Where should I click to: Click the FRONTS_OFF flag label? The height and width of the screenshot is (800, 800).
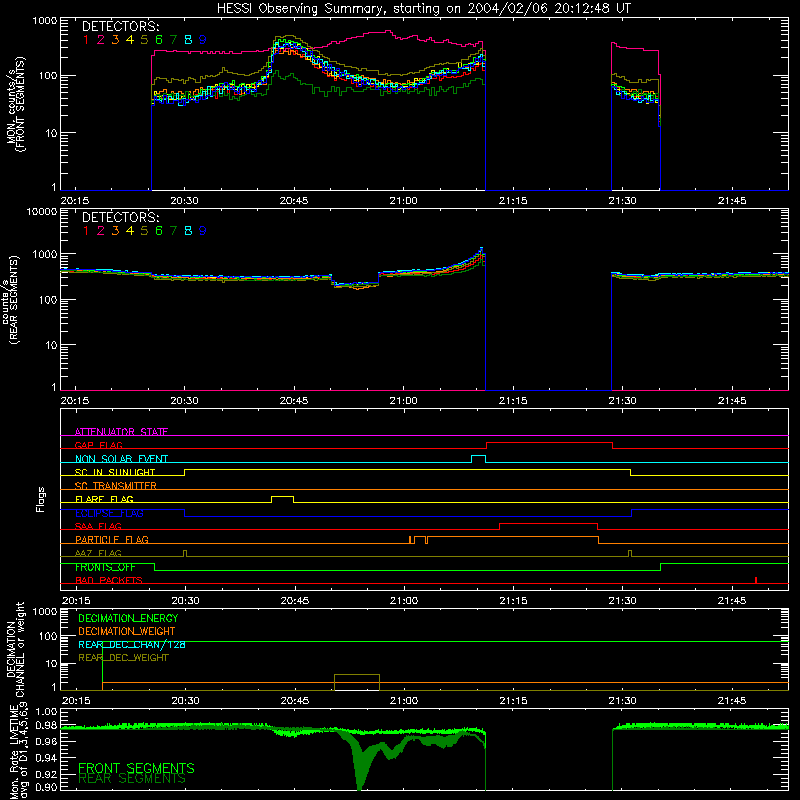pos(105,567)
